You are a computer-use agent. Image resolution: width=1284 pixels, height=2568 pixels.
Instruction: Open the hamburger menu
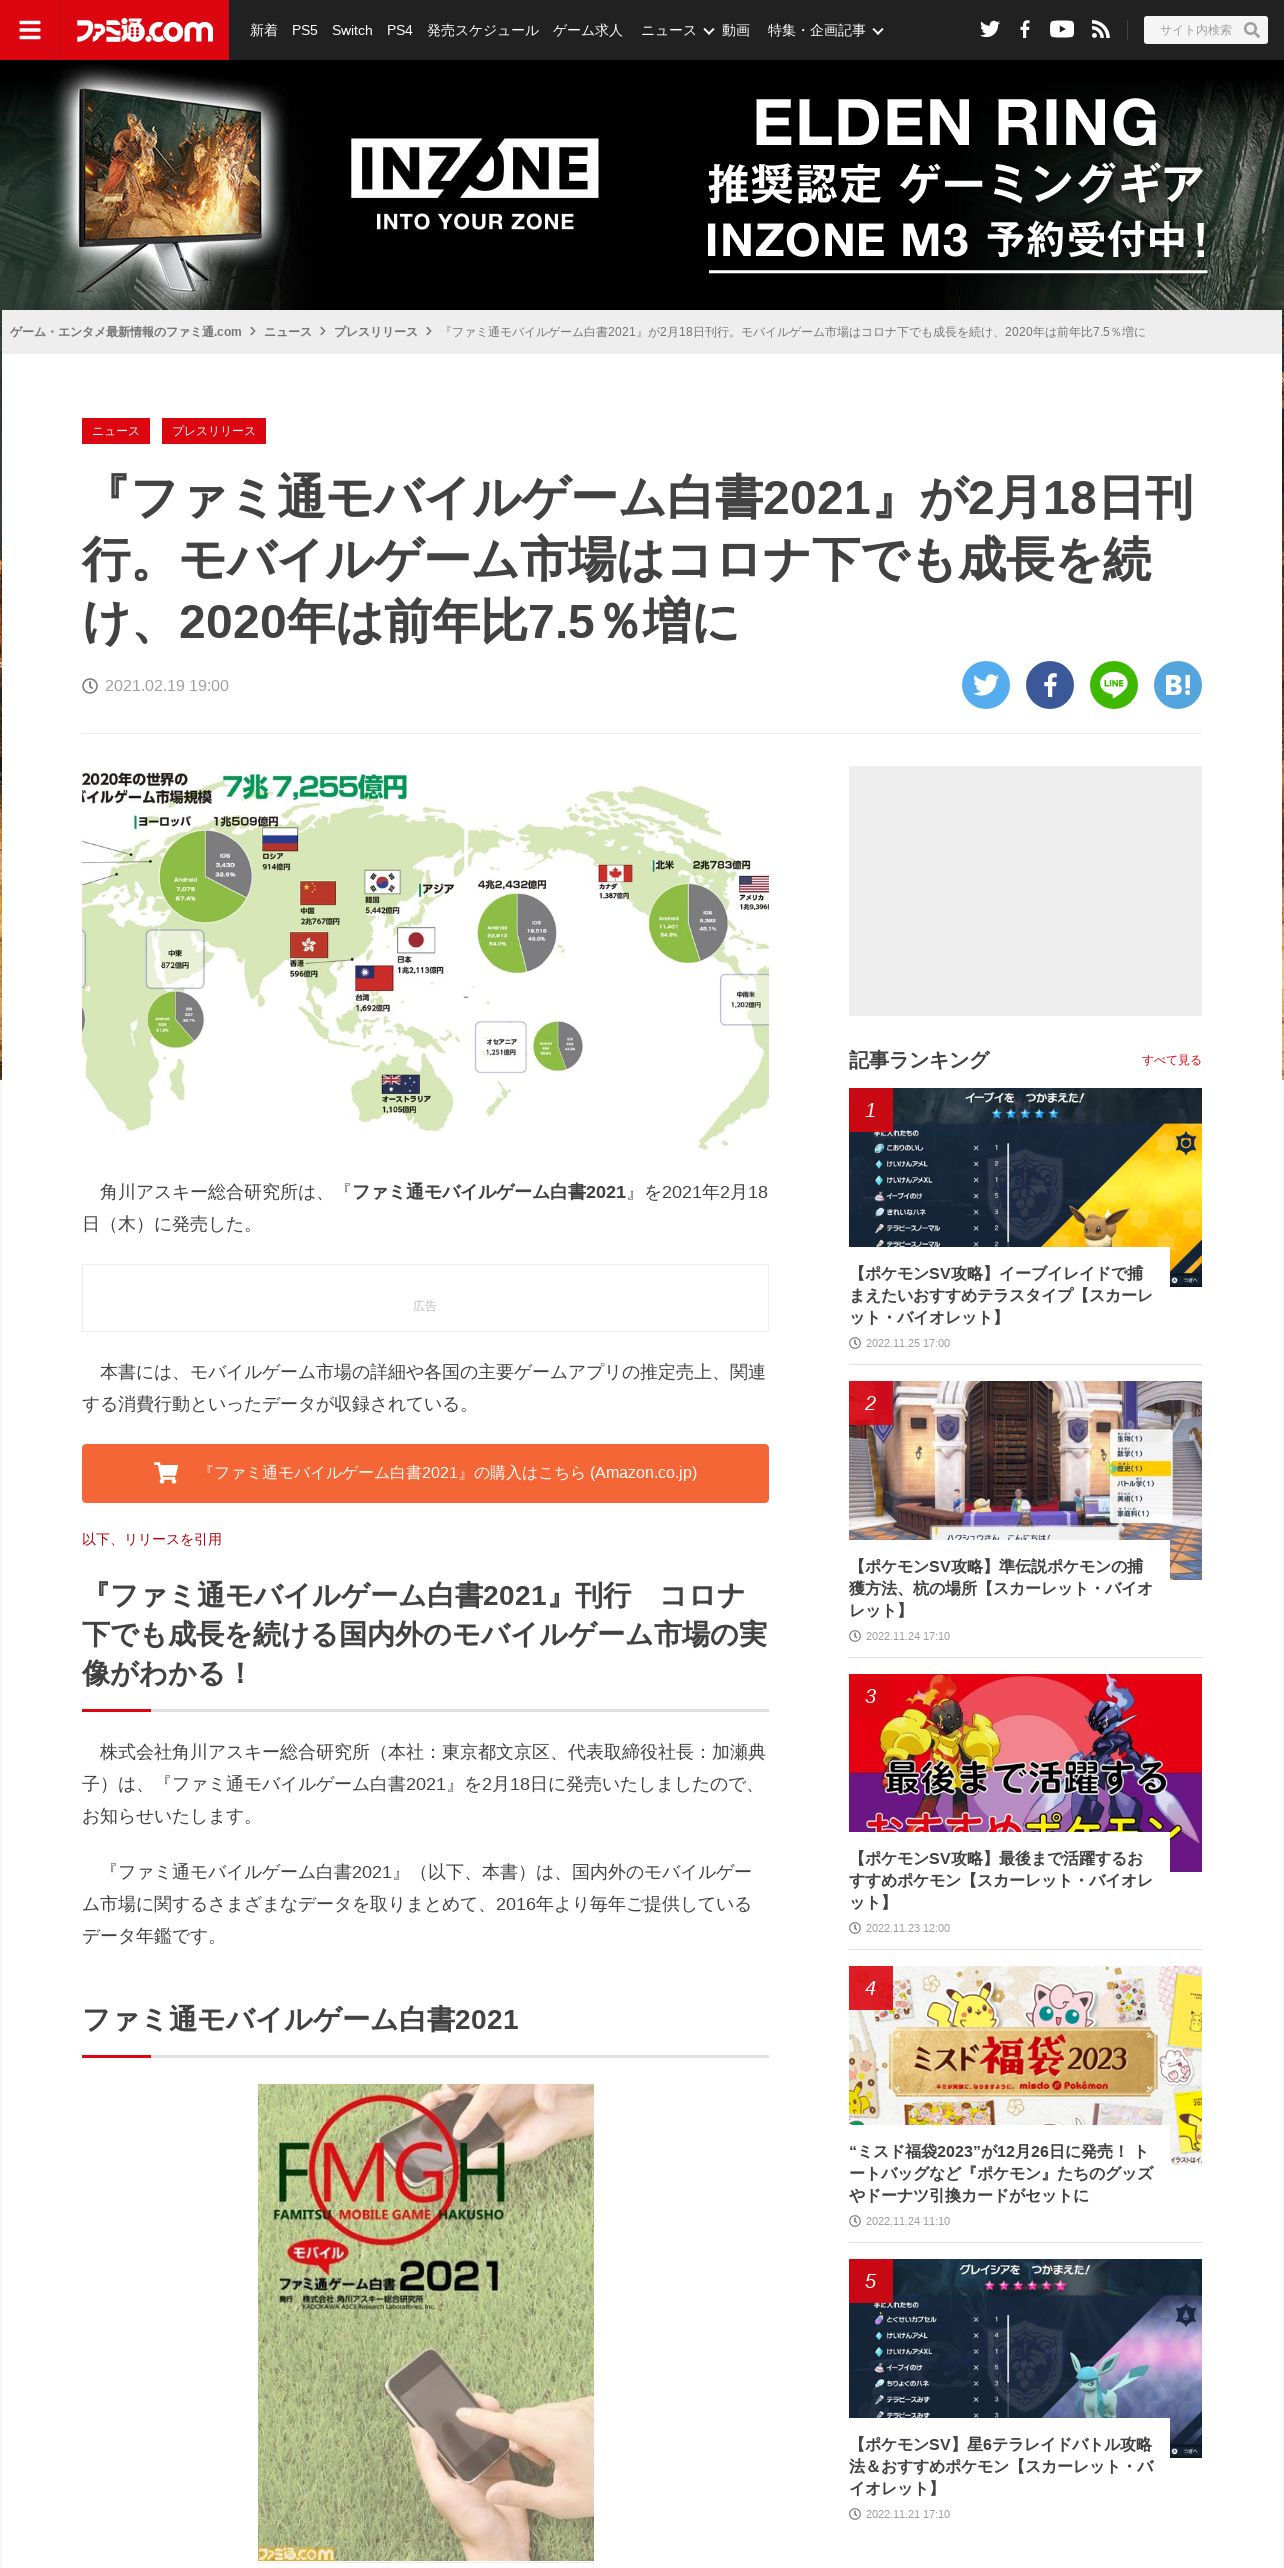[30, 30]
